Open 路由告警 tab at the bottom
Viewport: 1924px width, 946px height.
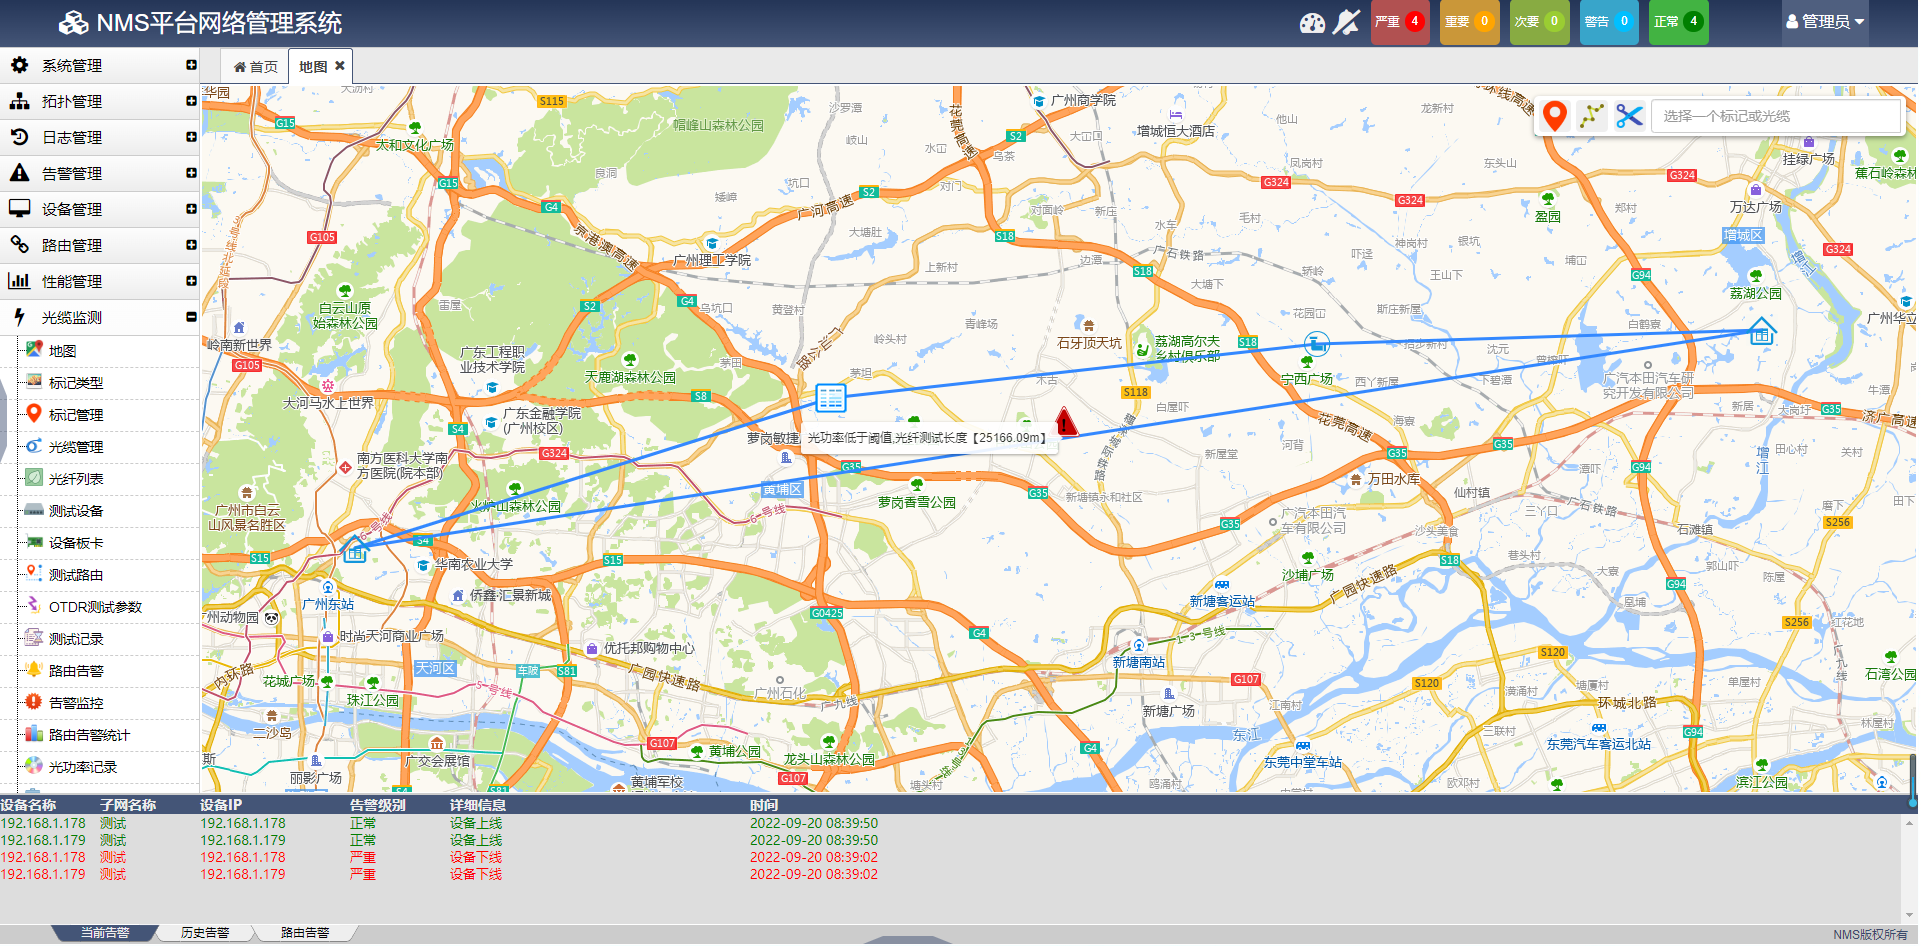coord(305,933)
